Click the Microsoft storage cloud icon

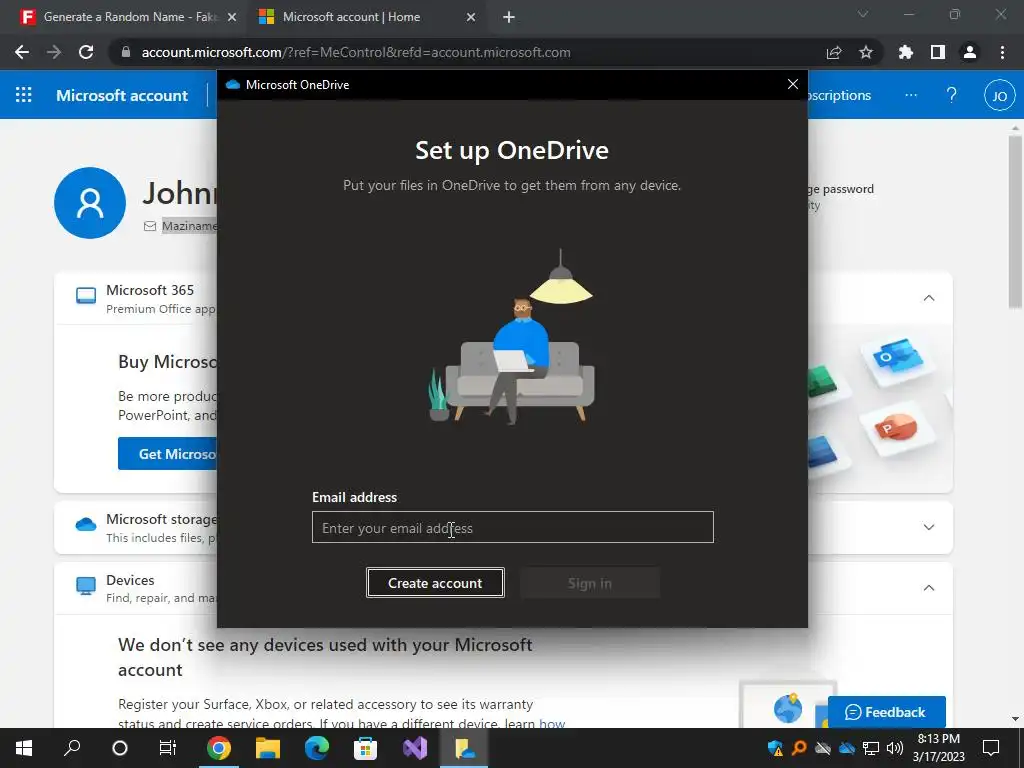(86, 524)
